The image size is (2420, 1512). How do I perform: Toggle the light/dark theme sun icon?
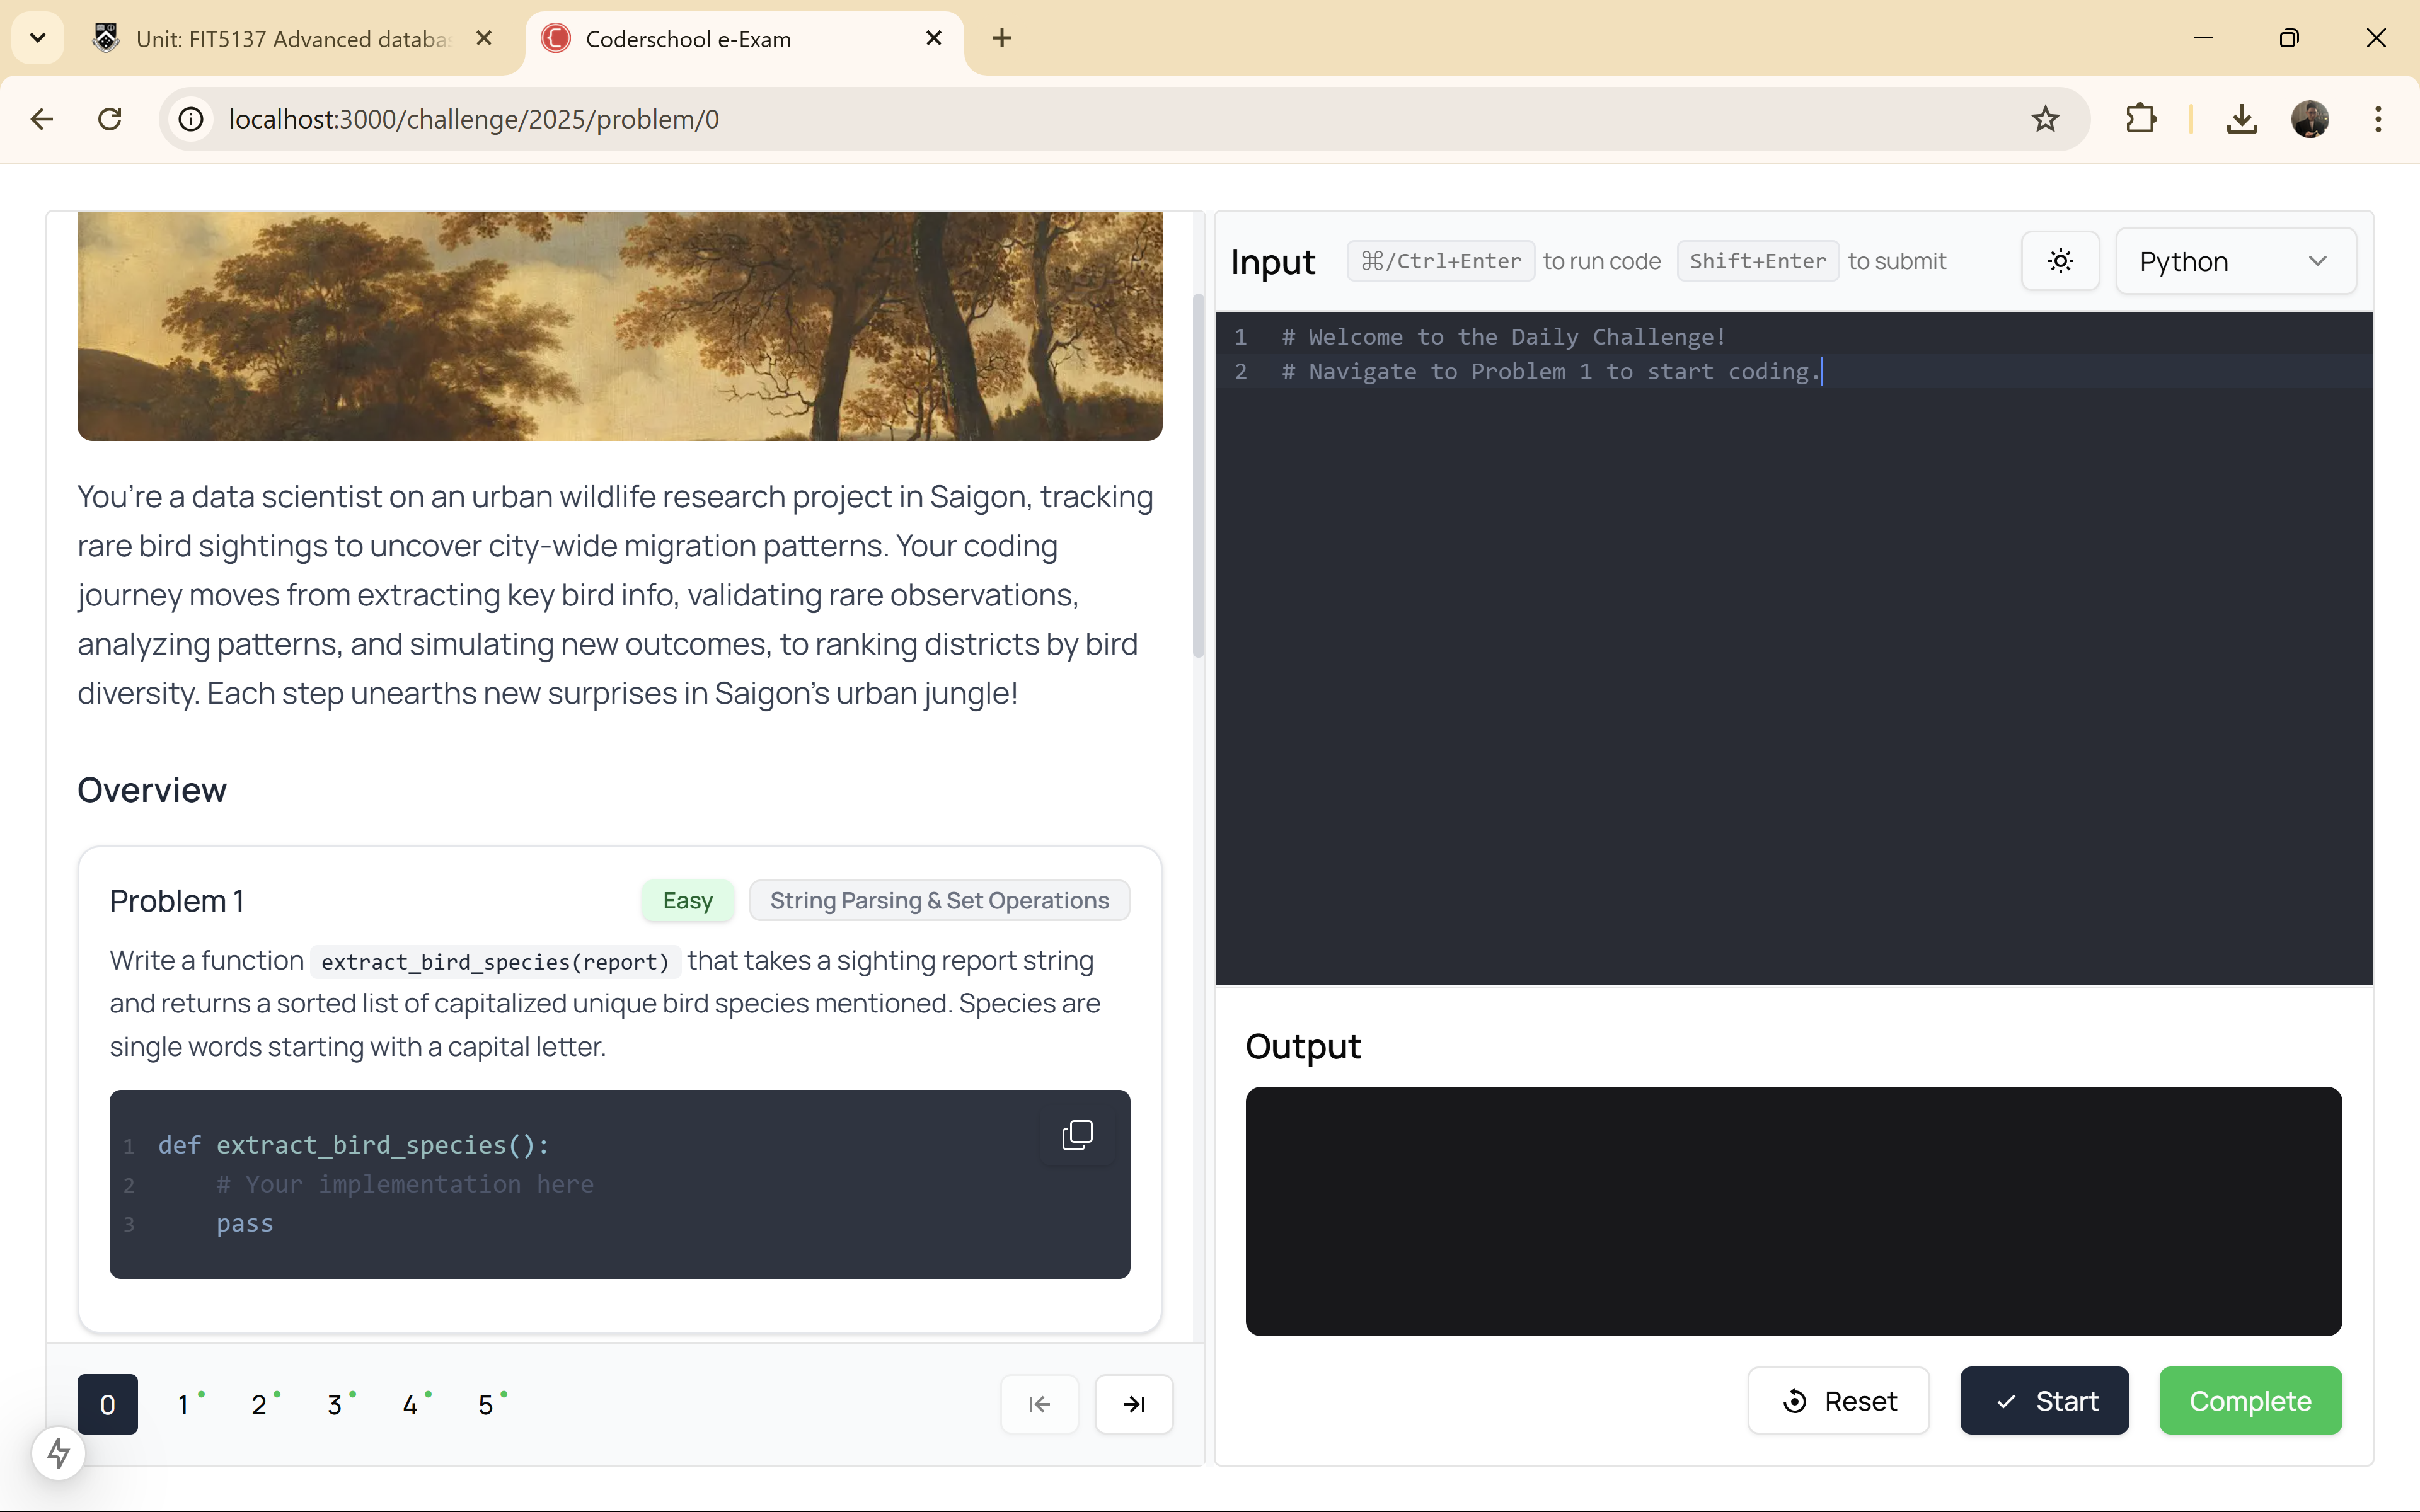coord(2060,261)
